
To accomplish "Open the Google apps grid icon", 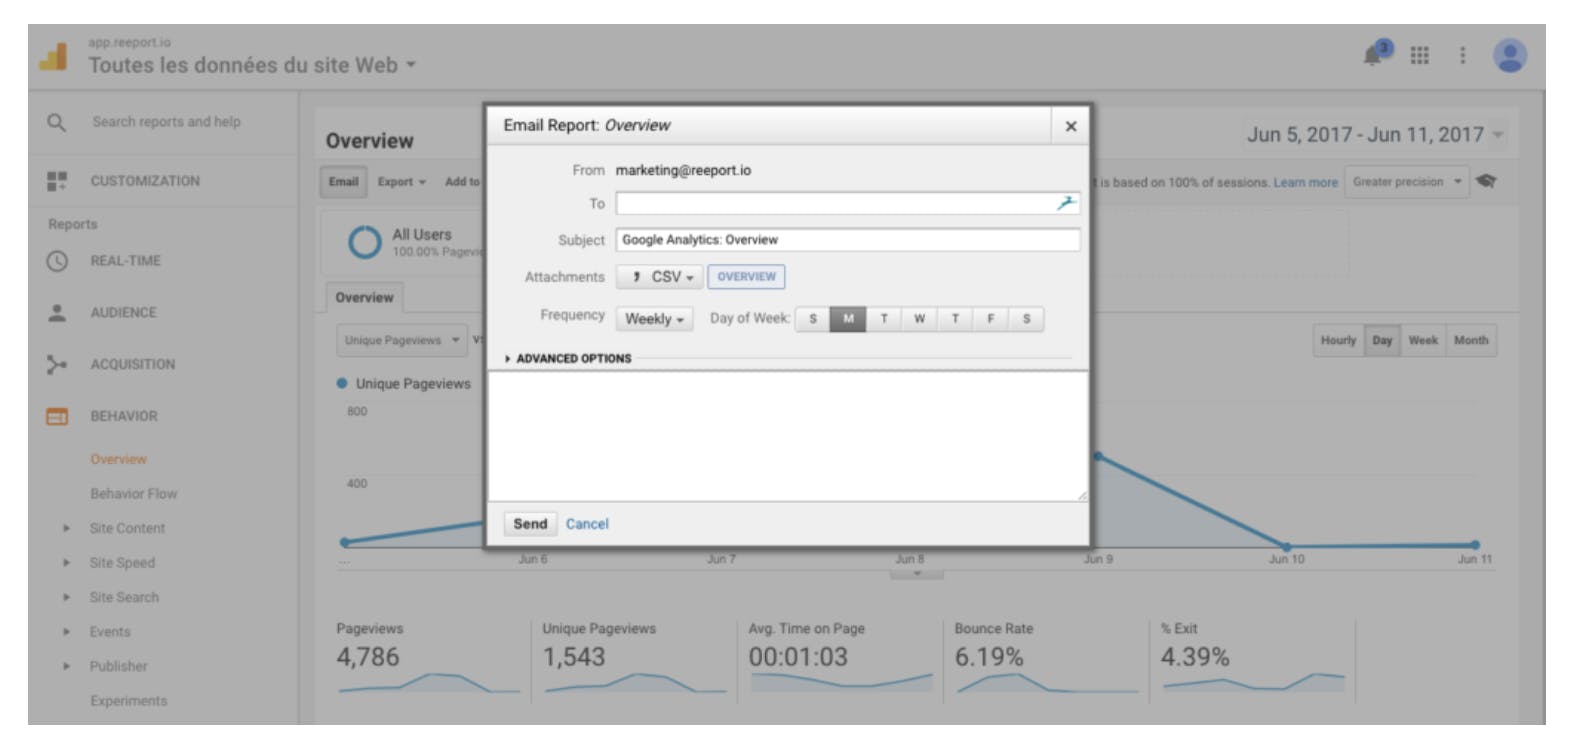I will tap(1419, 55).
